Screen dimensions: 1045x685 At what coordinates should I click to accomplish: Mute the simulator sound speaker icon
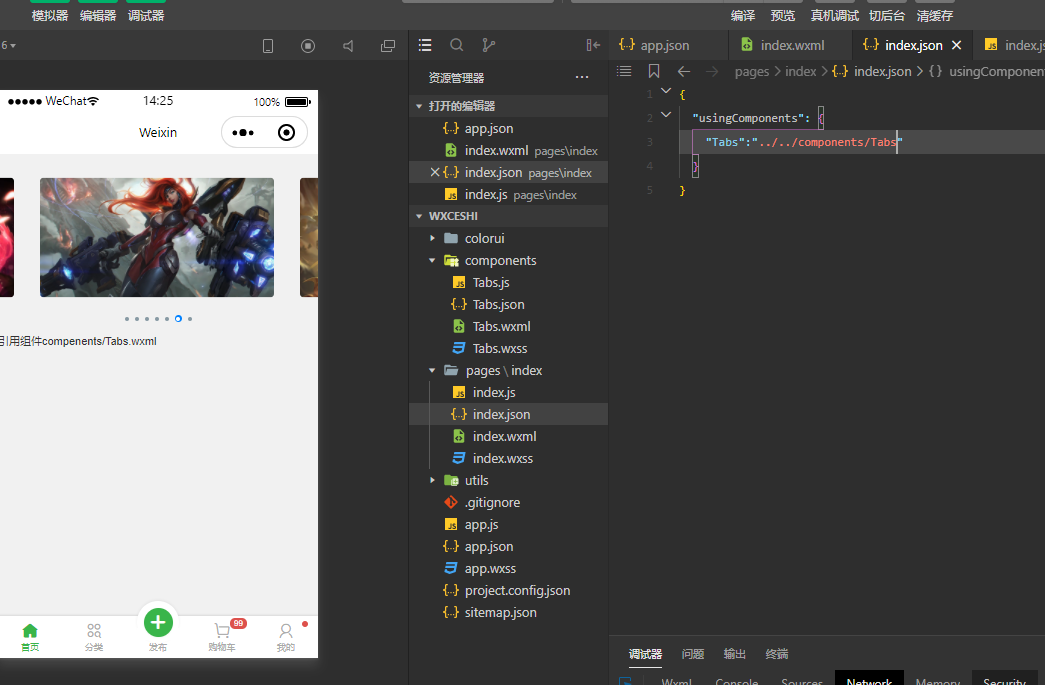pyautogui.click(x=348, y=46)
